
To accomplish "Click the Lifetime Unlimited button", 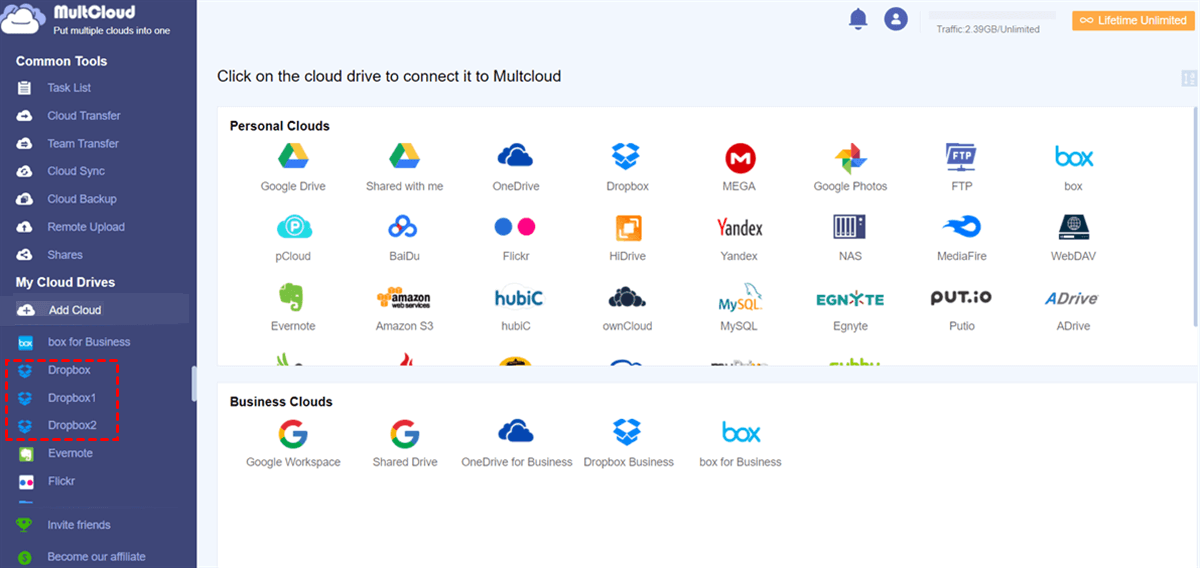I will (1133, 20).
